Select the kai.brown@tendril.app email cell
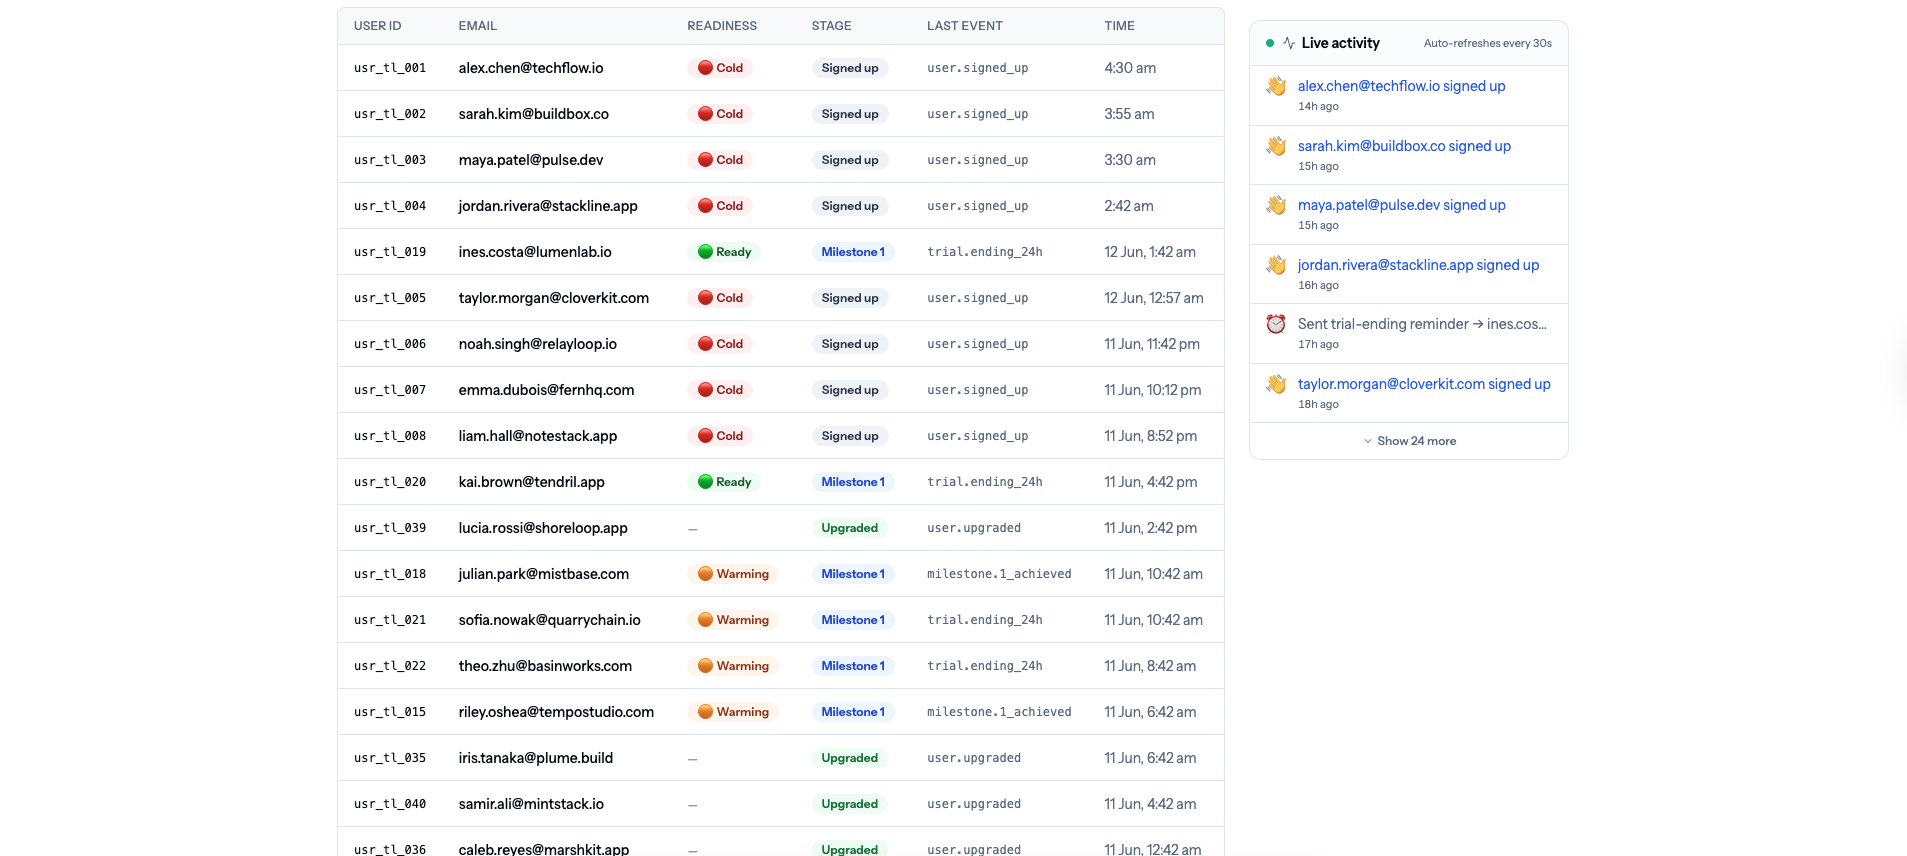This screenshot has width=1907, height=856. [532, 482]
